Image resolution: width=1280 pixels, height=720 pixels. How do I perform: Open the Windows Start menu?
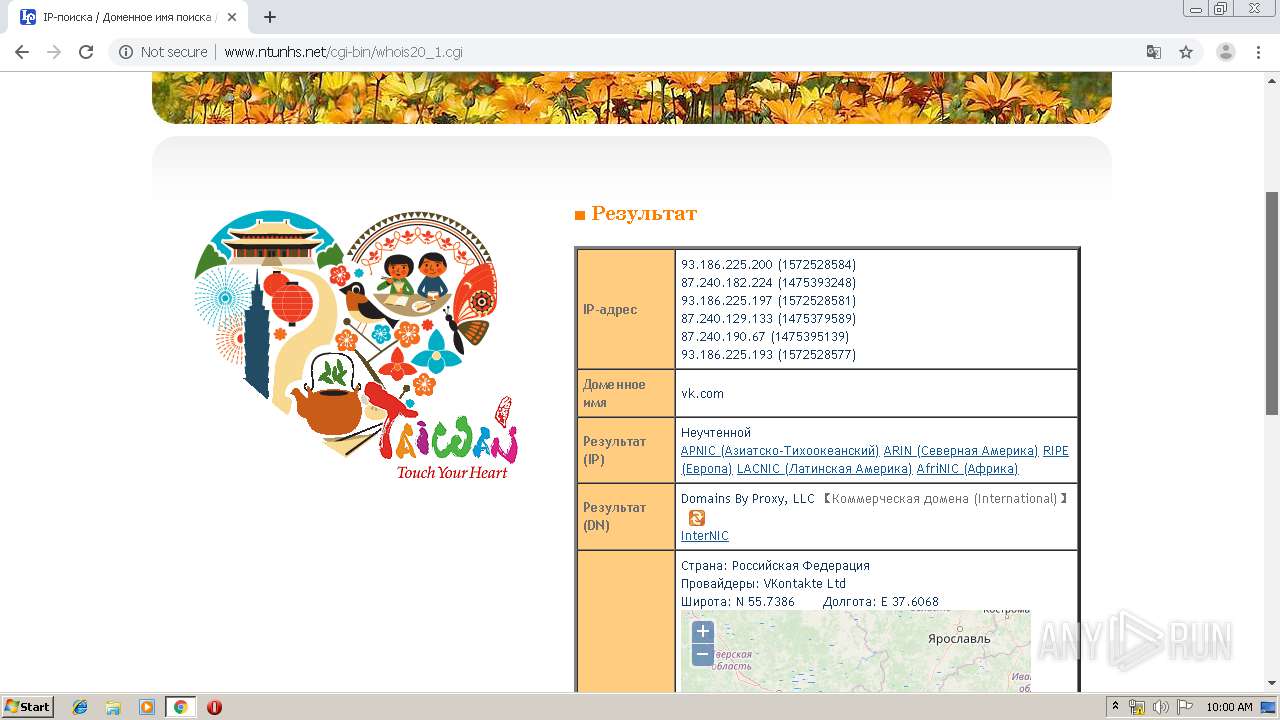click(28, 707)
